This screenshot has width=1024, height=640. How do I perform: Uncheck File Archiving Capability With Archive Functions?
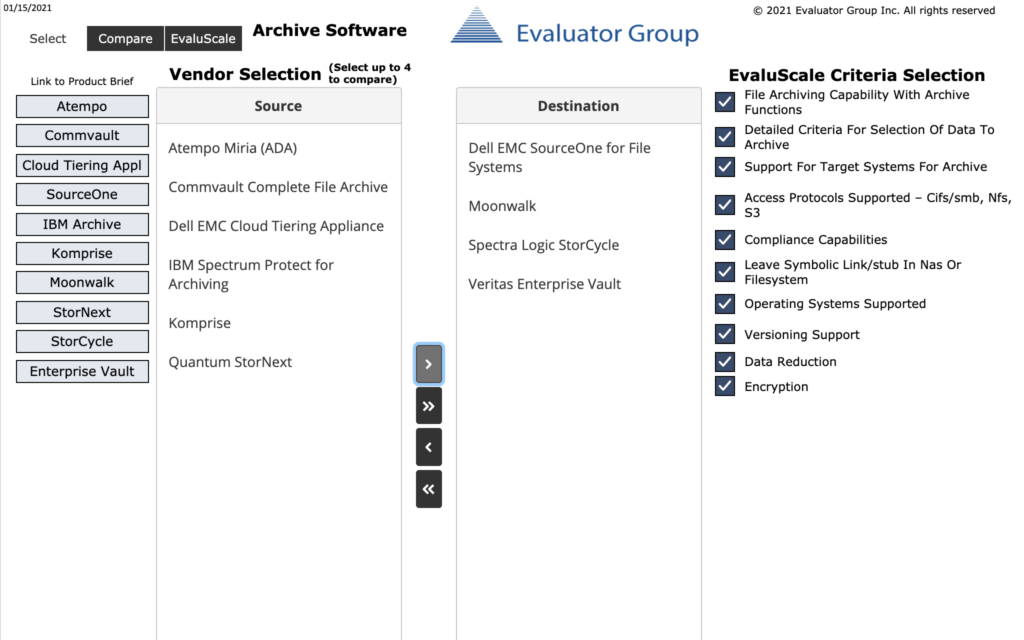click(x=724, y=102)
